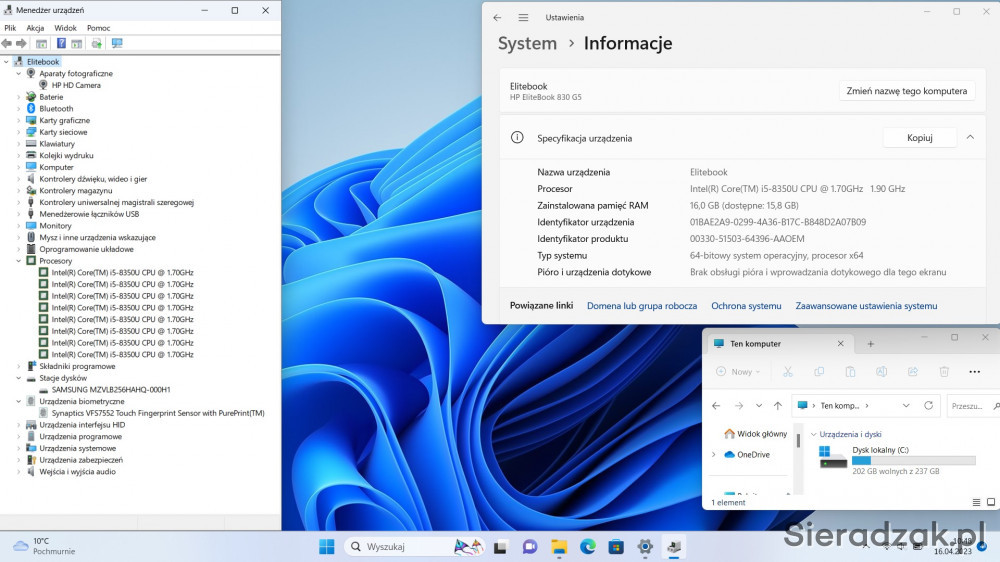The image size is (1000, 562).
Task: Open the Windows Start button on taskbar
Action: coord(327,547)
